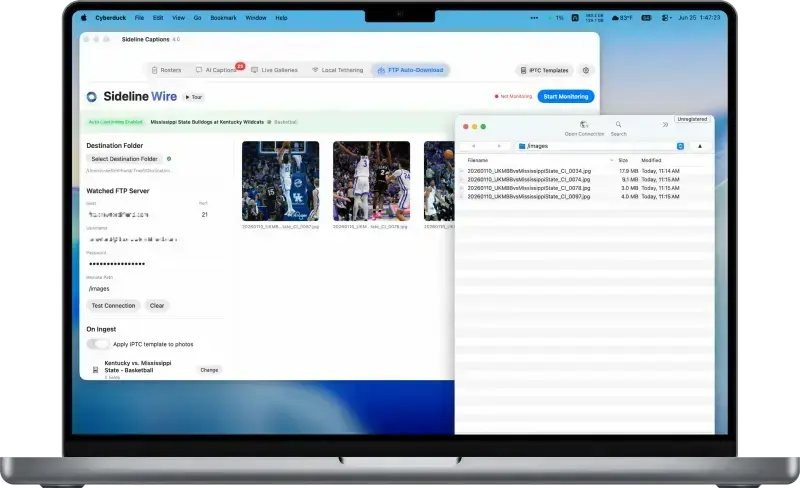The height and width of the screenshot is (488, 800).
Task: Open the Go menu
Action: click(197, 18)
